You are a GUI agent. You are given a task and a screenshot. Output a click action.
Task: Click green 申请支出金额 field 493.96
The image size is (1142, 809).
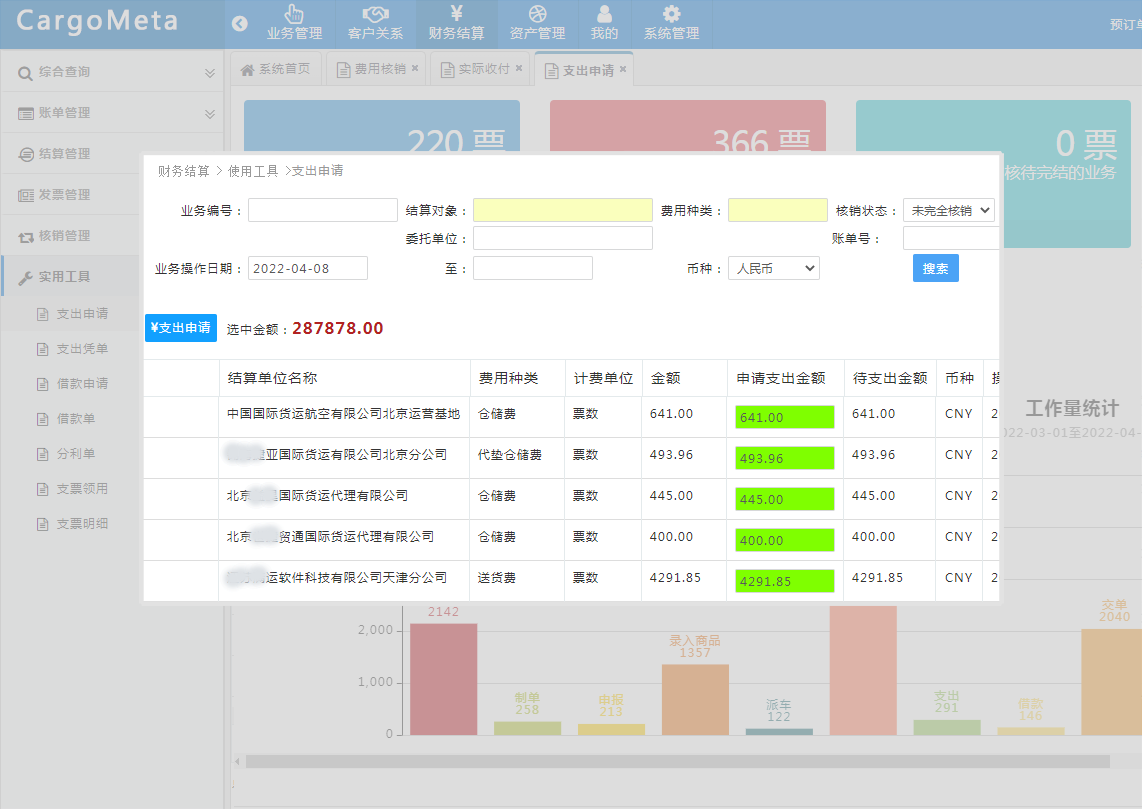coord(784,458)
